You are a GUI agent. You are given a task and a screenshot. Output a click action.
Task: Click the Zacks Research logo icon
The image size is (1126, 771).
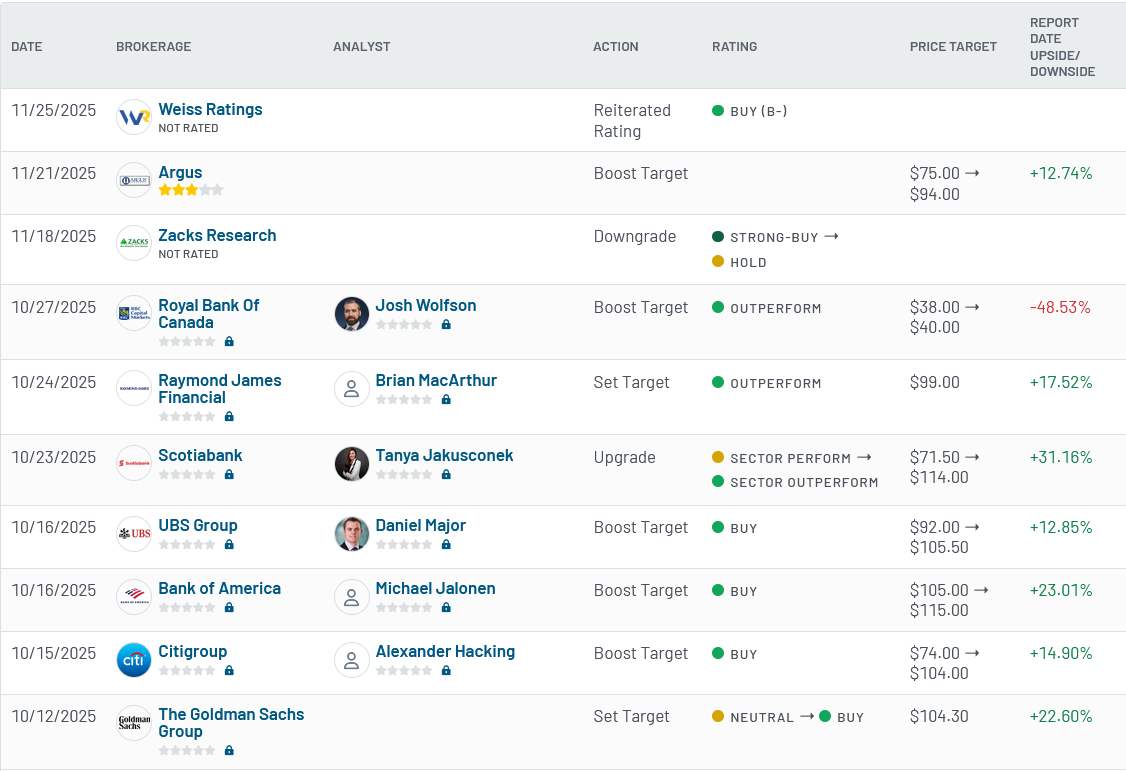134,243
